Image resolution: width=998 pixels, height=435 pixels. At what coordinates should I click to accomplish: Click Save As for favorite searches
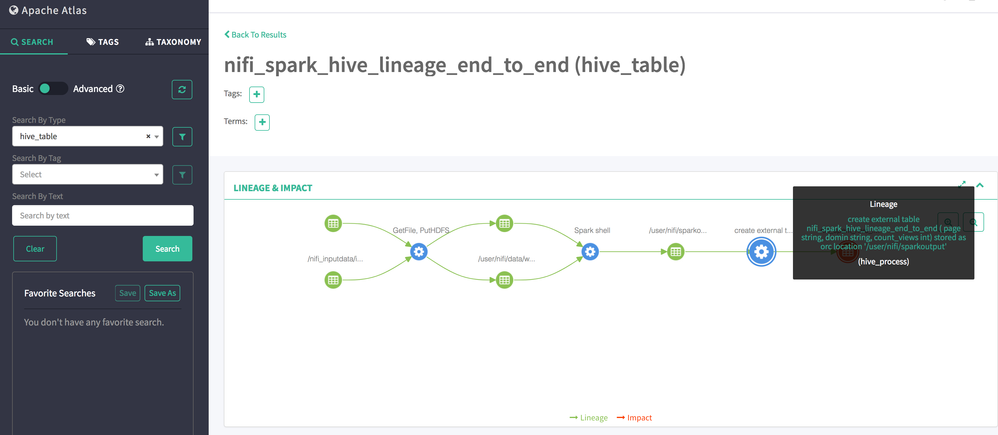(x=162, y=293)
